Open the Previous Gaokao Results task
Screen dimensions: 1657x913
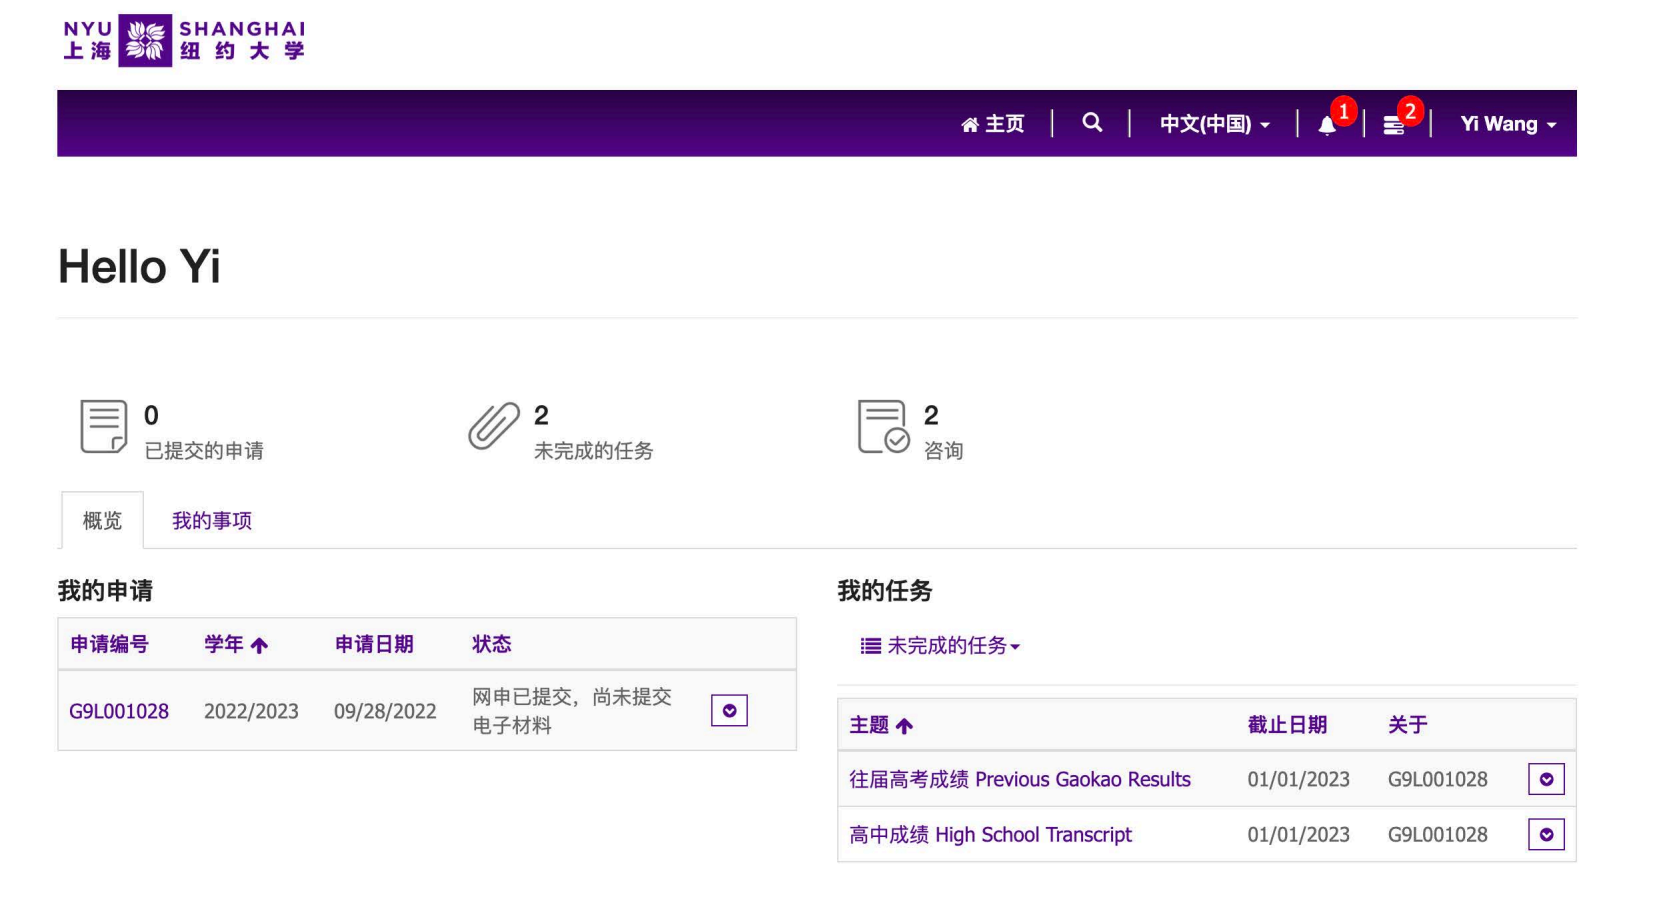coord(1021,779)
